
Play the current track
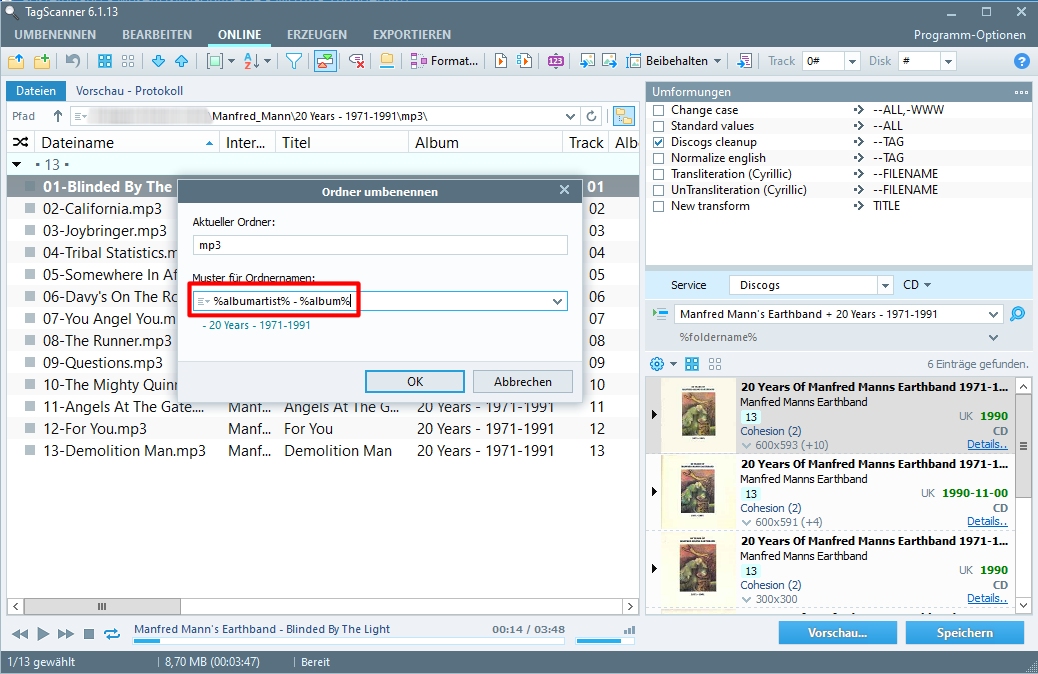[x=43, y=634]
